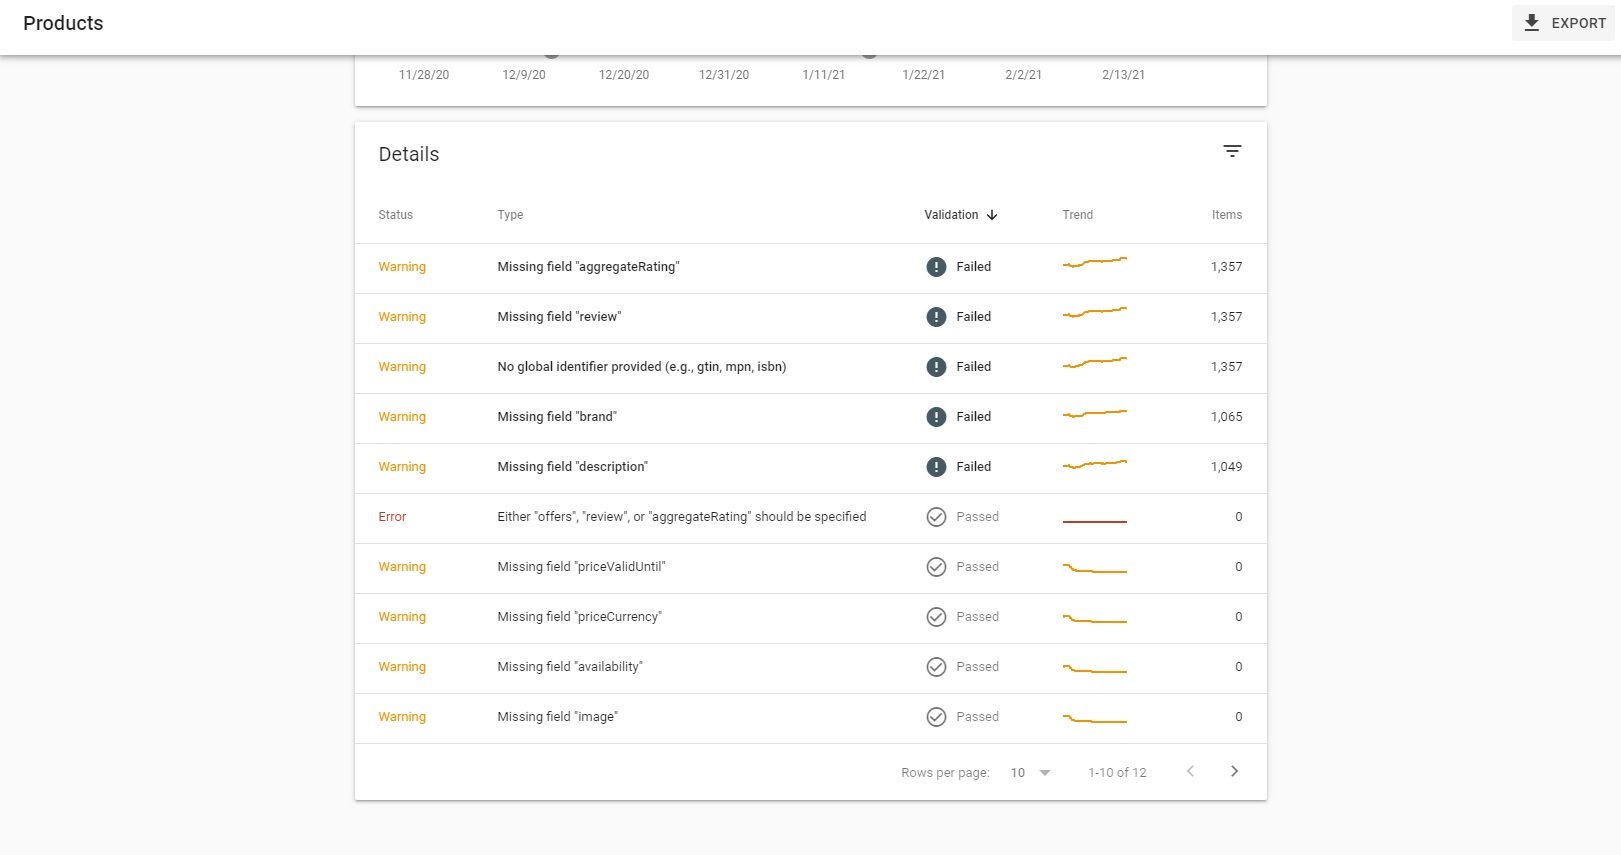The image size is (1621, 855).
Task: Select the Error row about offers or review
Action: point(681,517)
